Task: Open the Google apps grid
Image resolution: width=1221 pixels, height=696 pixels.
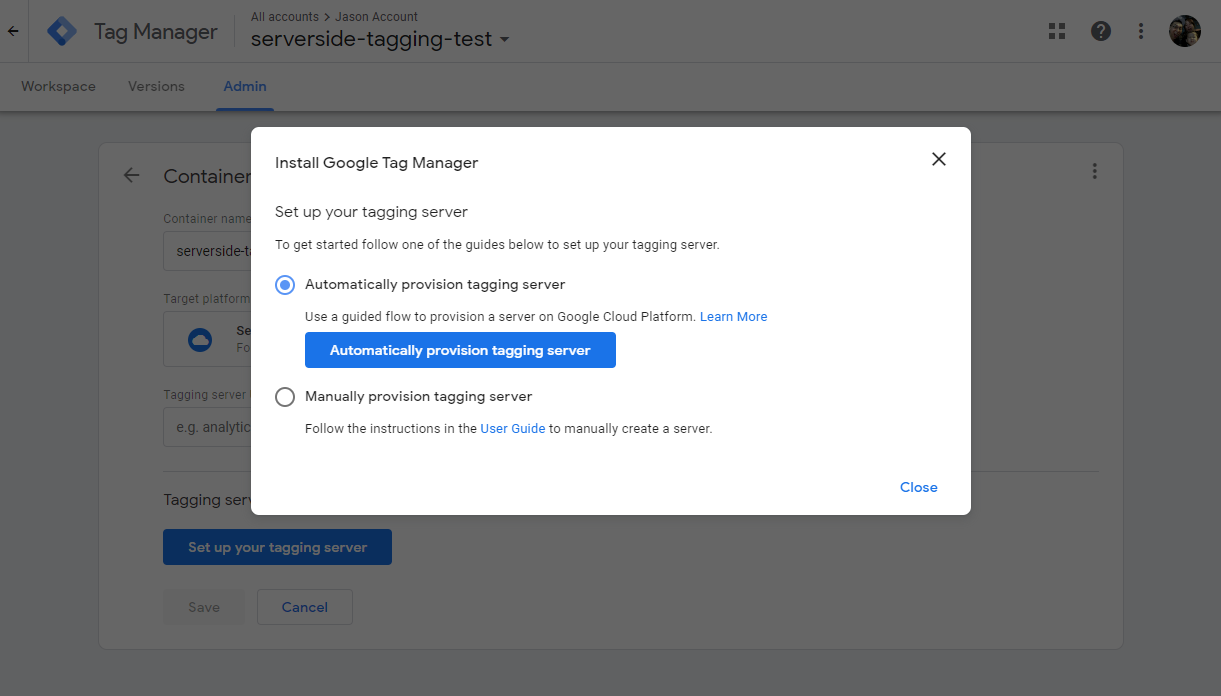Action: (x=1057, y=31)
